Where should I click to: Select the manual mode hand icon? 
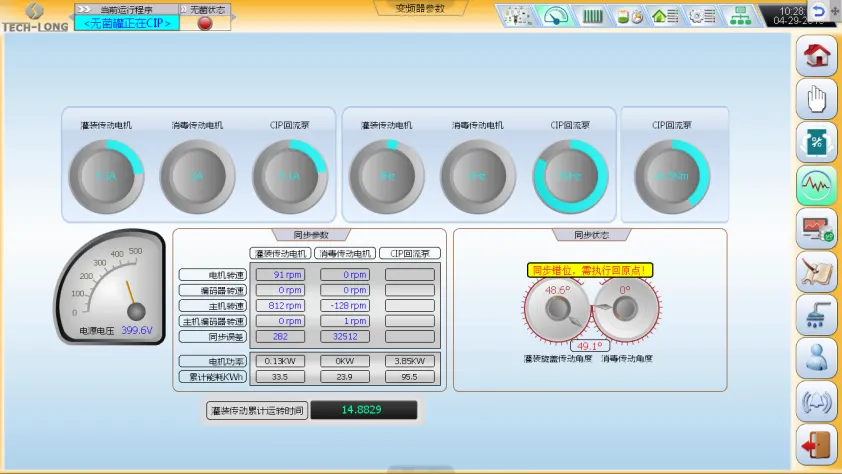click(816, 99)
